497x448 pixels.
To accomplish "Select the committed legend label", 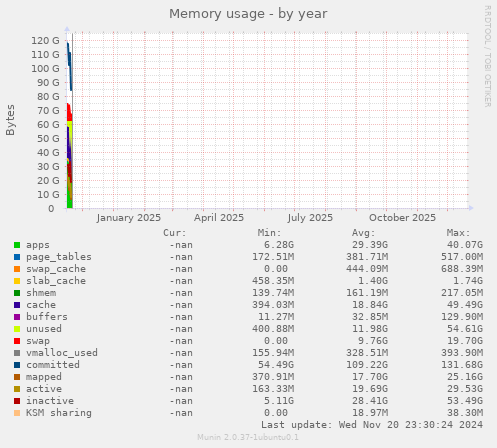I will [53, 365].
